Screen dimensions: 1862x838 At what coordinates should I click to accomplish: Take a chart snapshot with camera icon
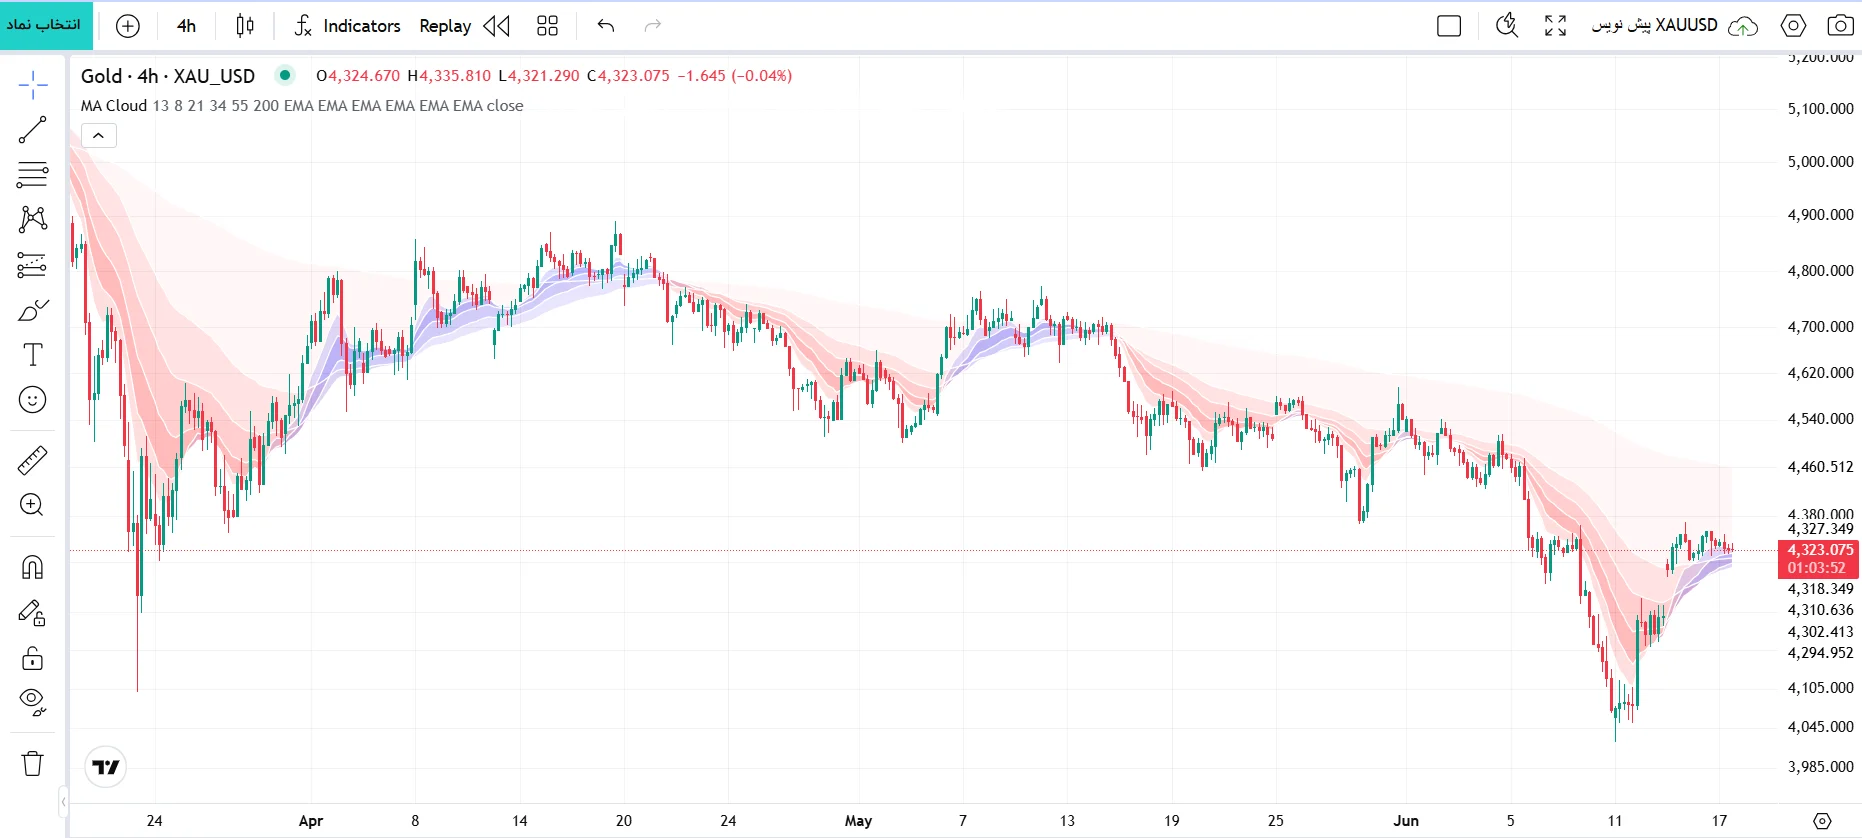click(x=1840, y=26)
